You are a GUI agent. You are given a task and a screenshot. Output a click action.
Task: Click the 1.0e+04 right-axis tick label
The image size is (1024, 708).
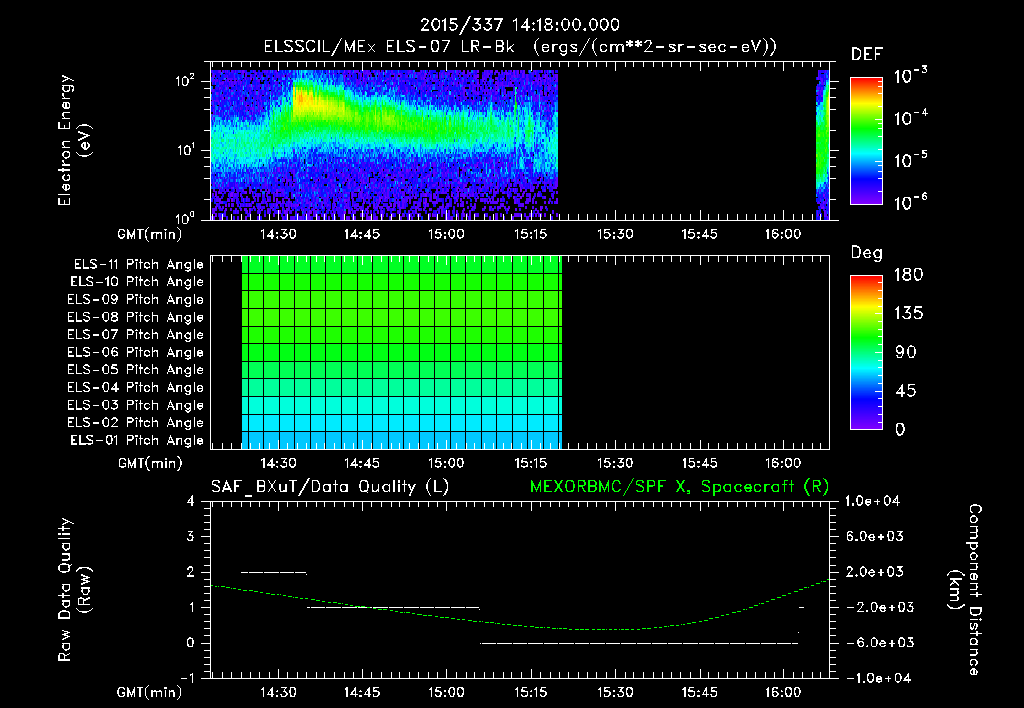872,502
